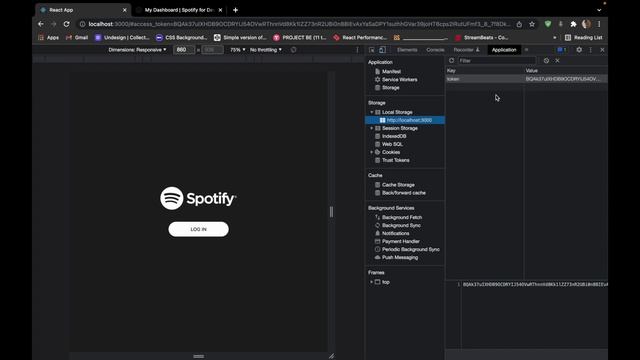640x360 pixels.
Task: Switch to the Recorder panel tab
Action: tap(467, 50)
